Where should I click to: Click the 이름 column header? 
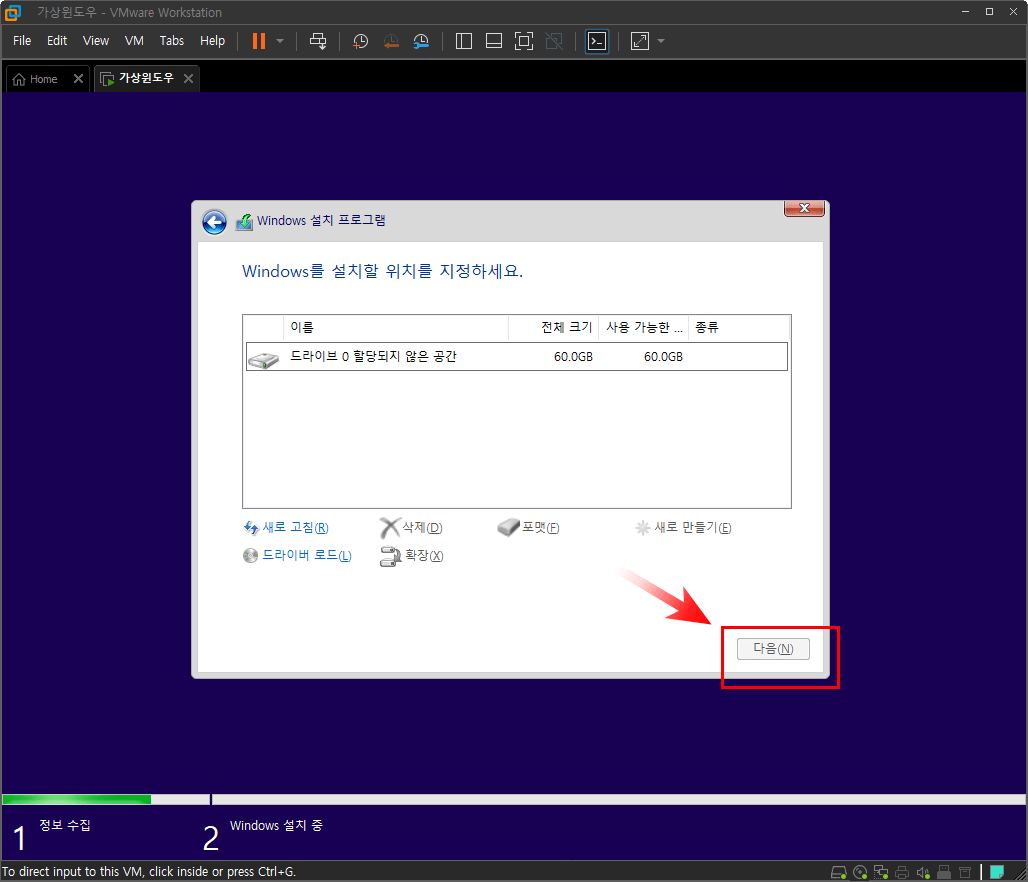pyautogui.click(x=396, y=327)
